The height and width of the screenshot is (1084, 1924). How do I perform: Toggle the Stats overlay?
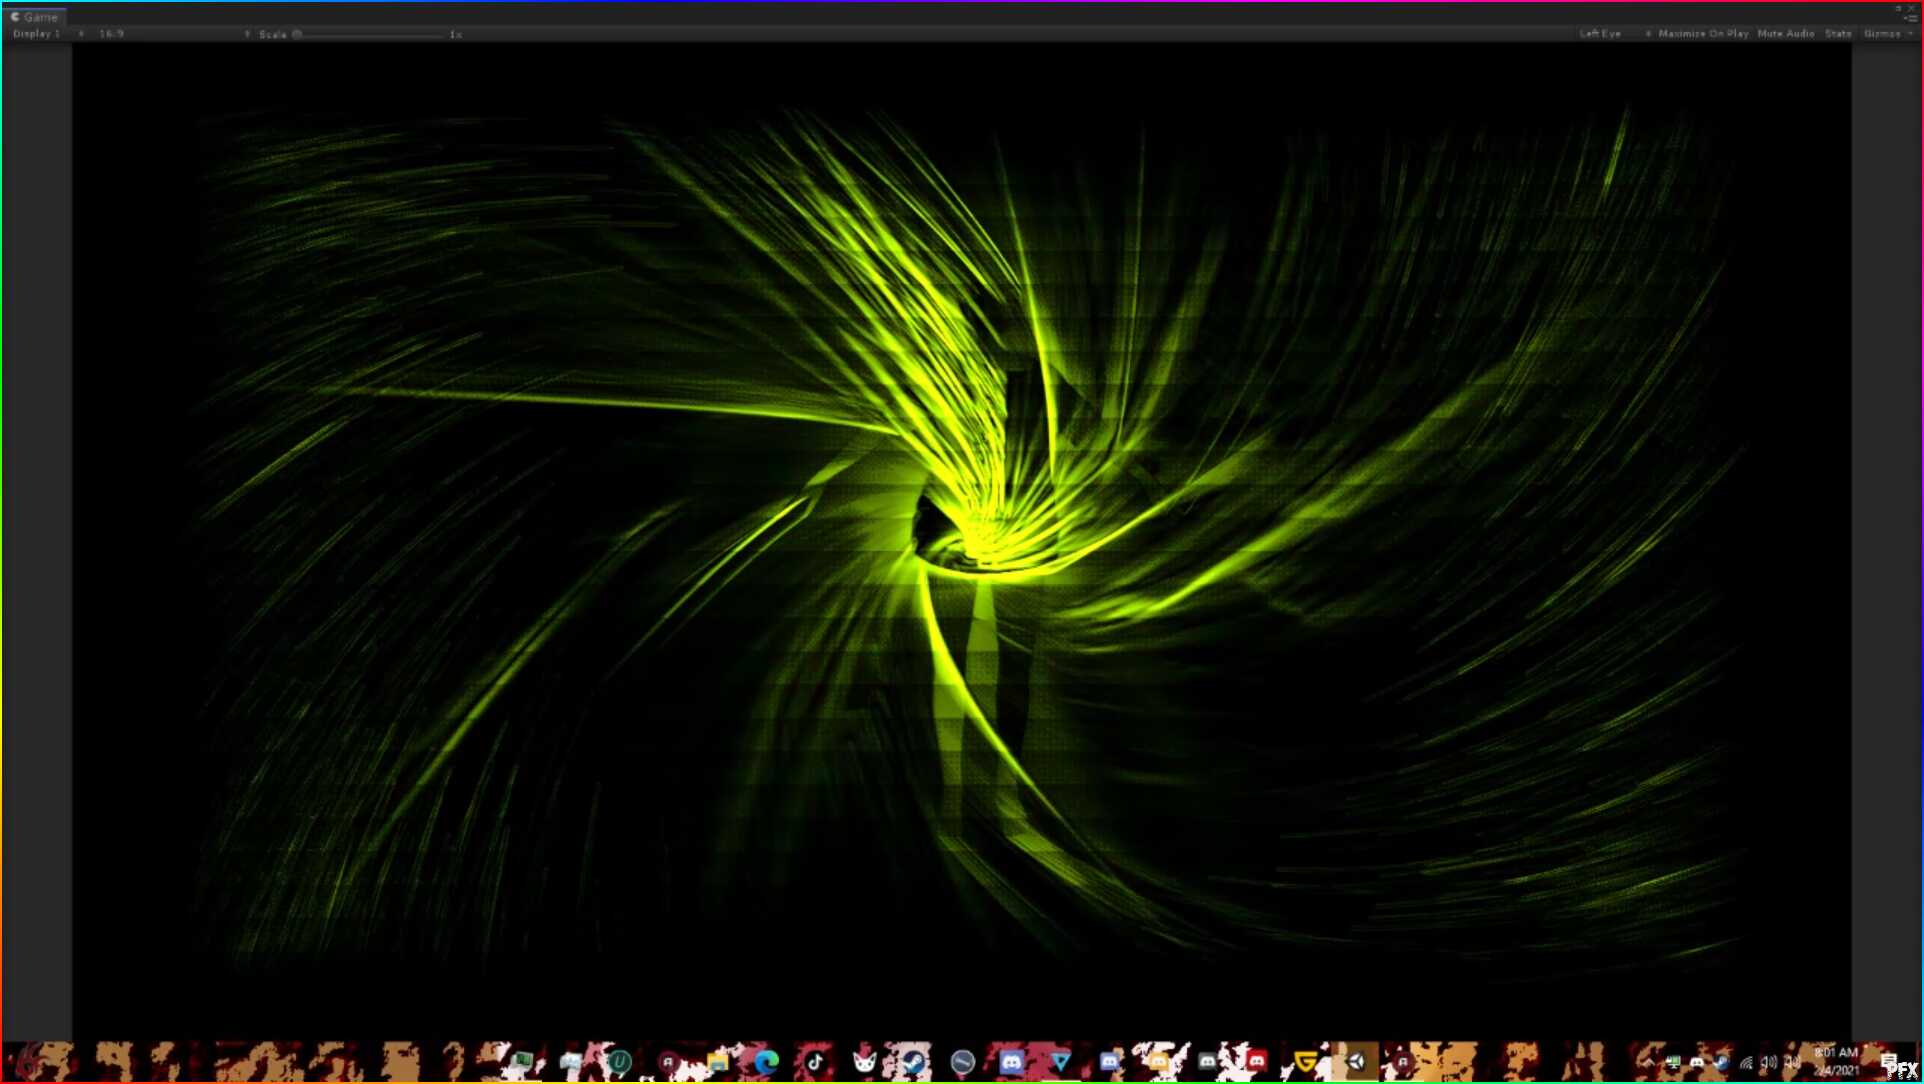click(x=1838, y=34)
